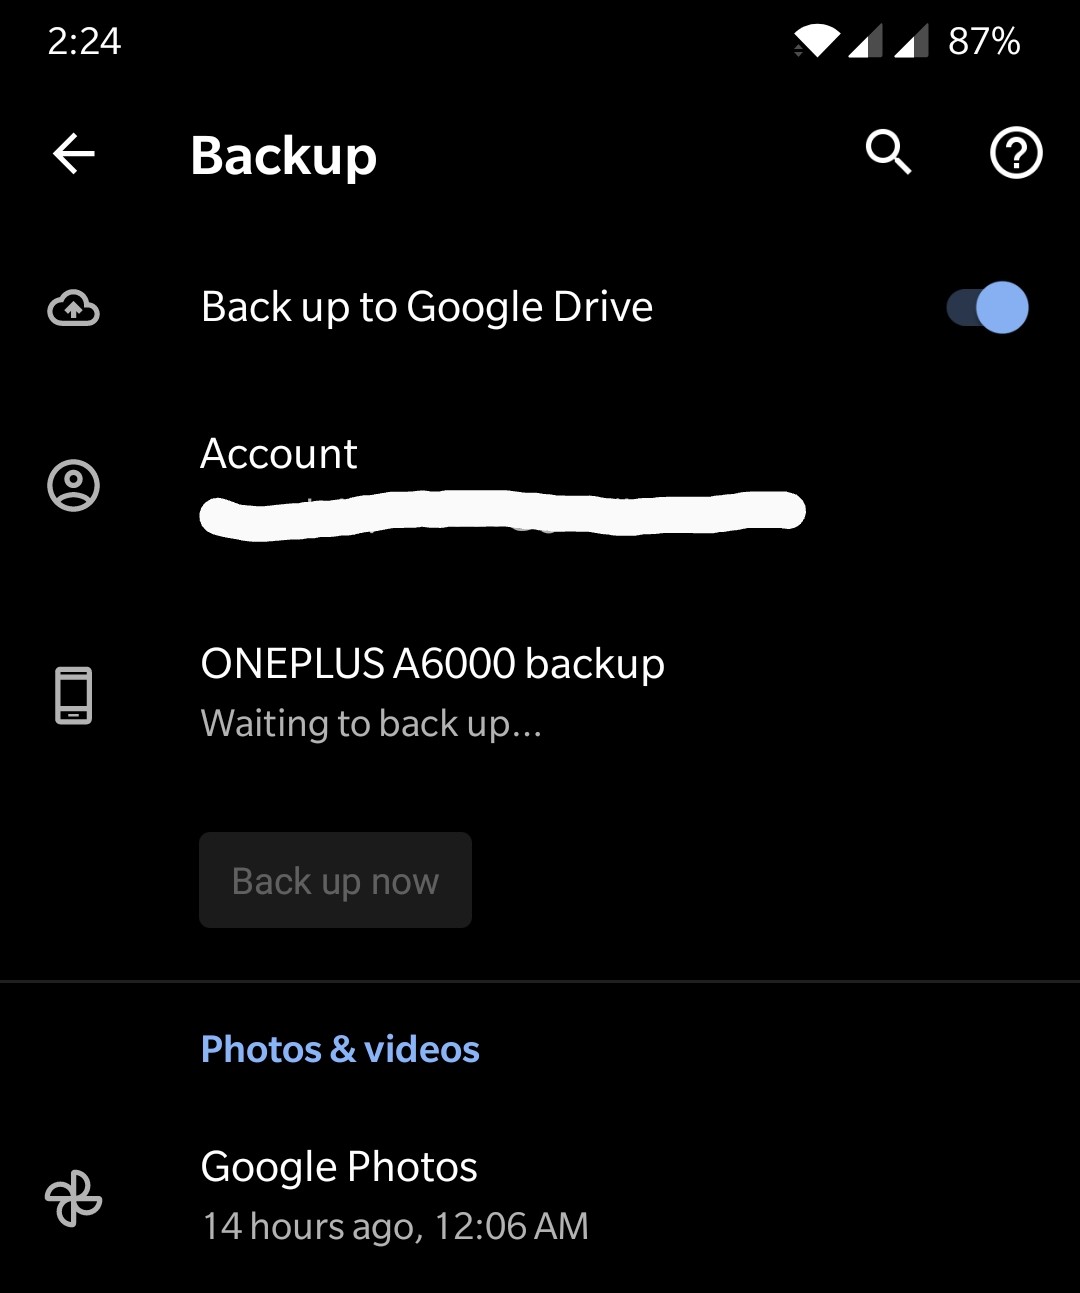Tap the Photos & videos section header
The height and width of the screenshot is (1293, 1080).
(340, 1049)
